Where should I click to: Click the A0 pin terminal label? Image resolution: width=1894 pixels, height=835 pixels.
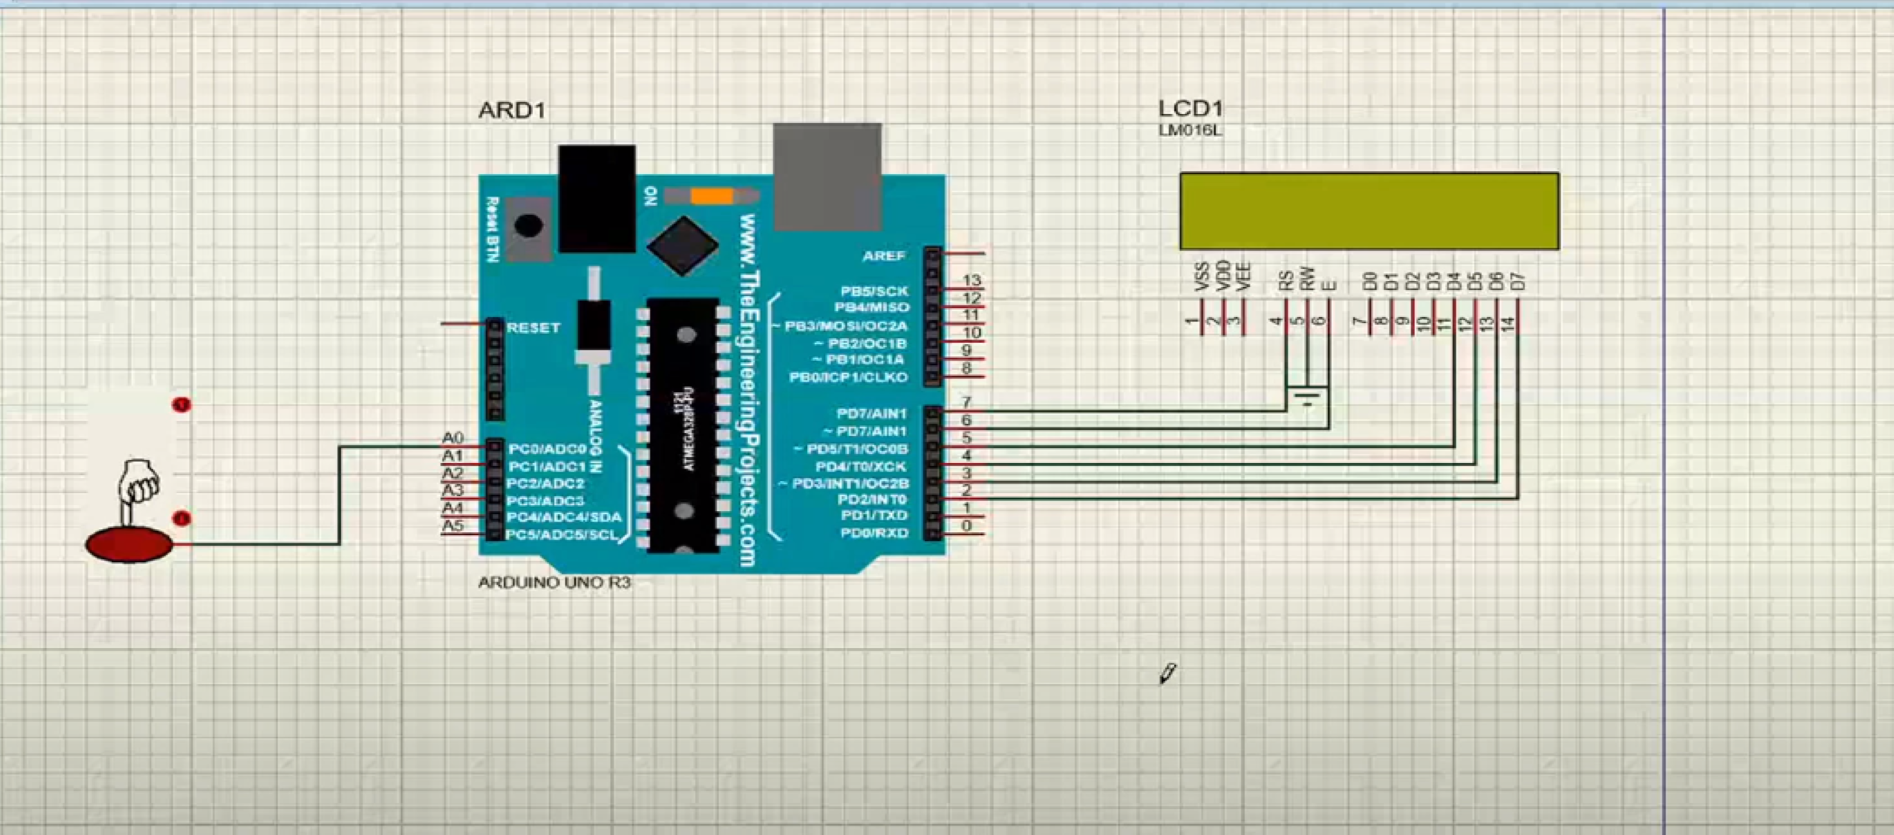click(x=453, y=438)
